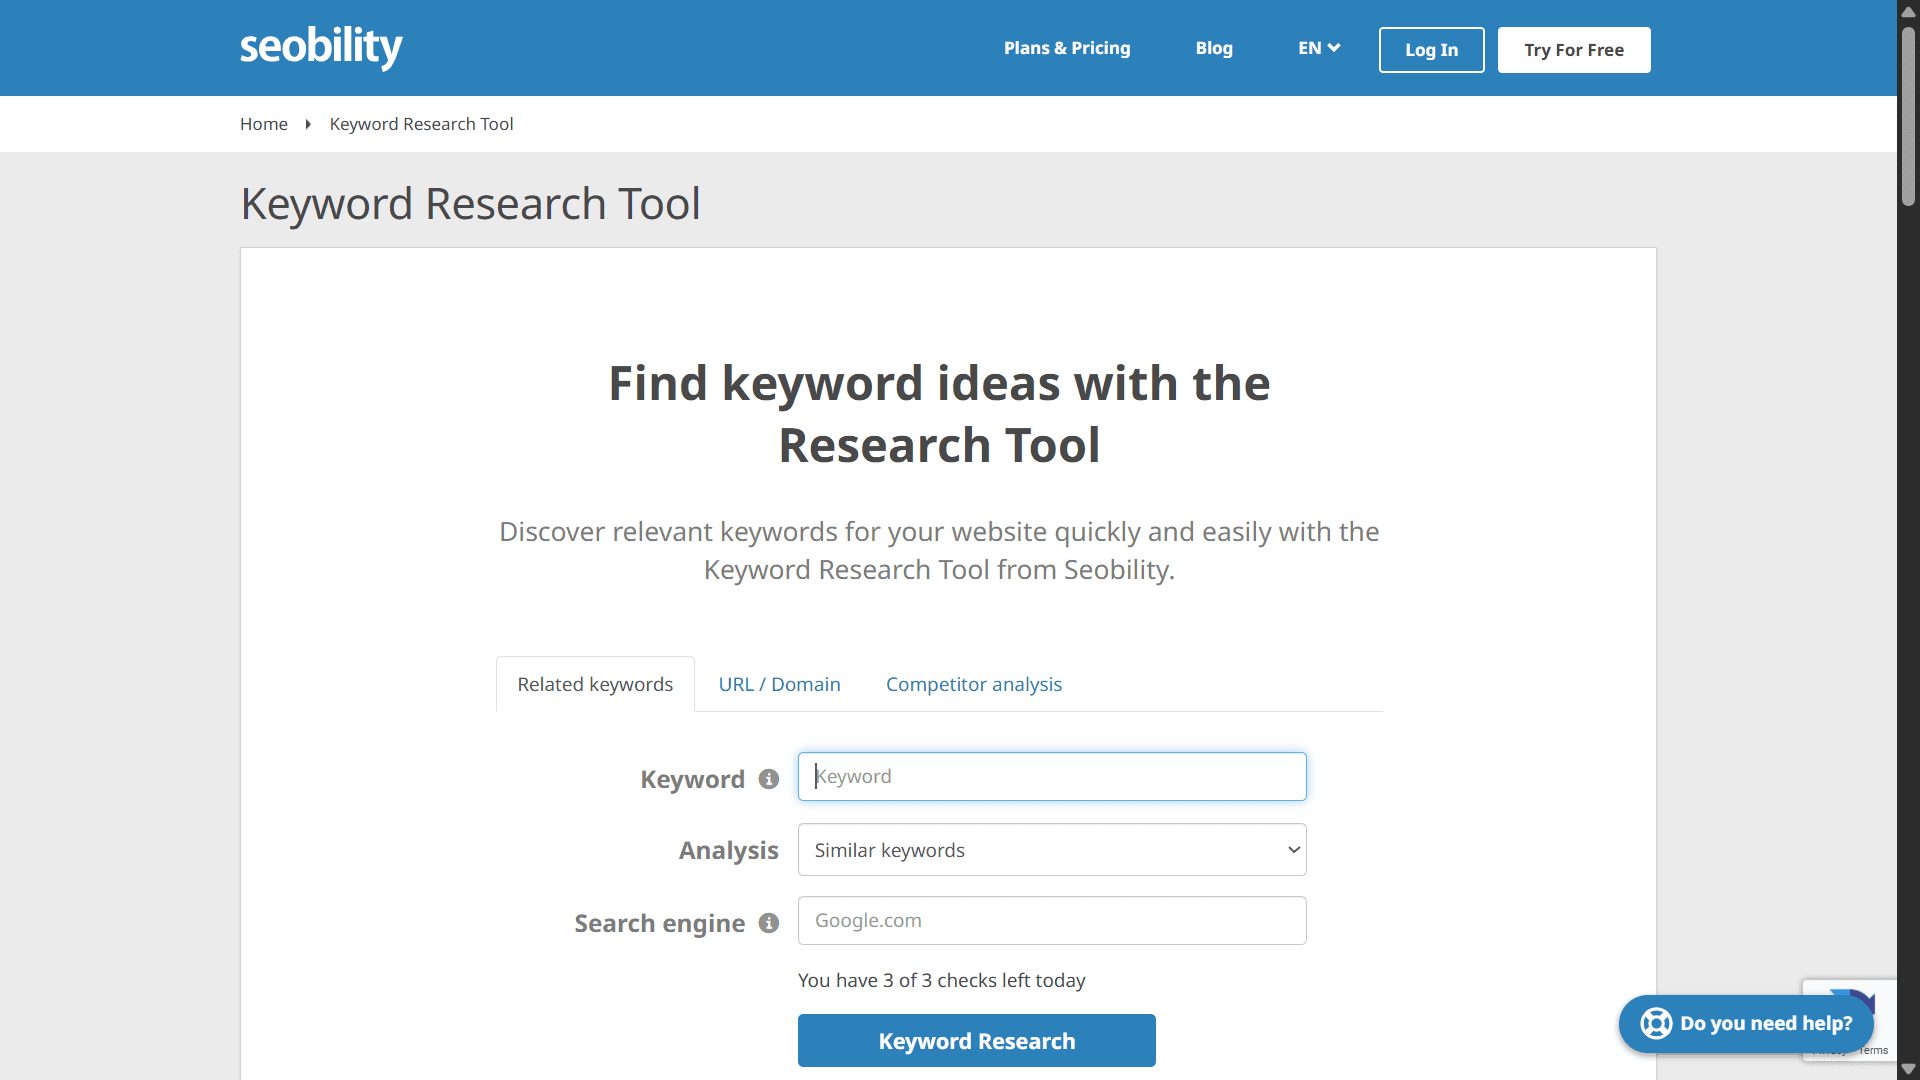Open the Do you need help? chat
This screenshot has height=1080, width=1920.
[x=1746, y=1024]
